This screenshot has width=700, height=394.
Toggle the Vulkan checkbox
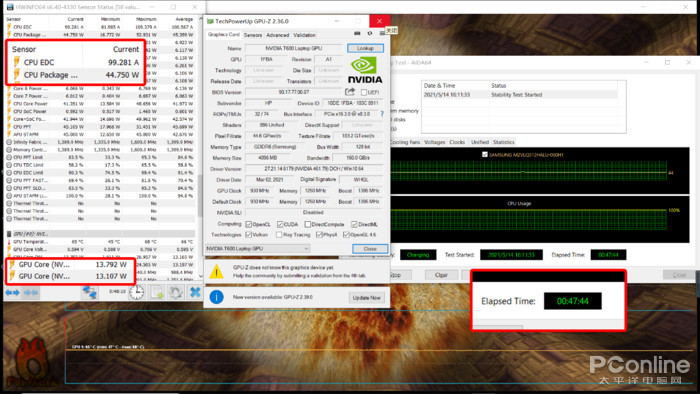[249, 235]
